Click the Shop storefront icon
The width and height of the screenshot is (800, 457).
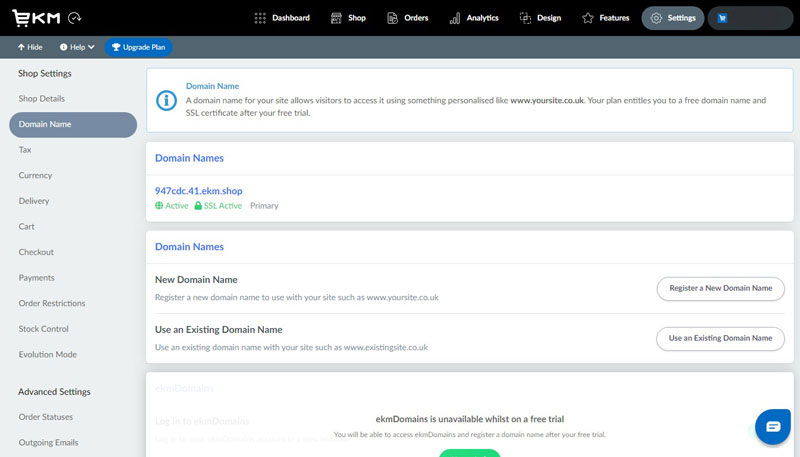pos(336,18)
